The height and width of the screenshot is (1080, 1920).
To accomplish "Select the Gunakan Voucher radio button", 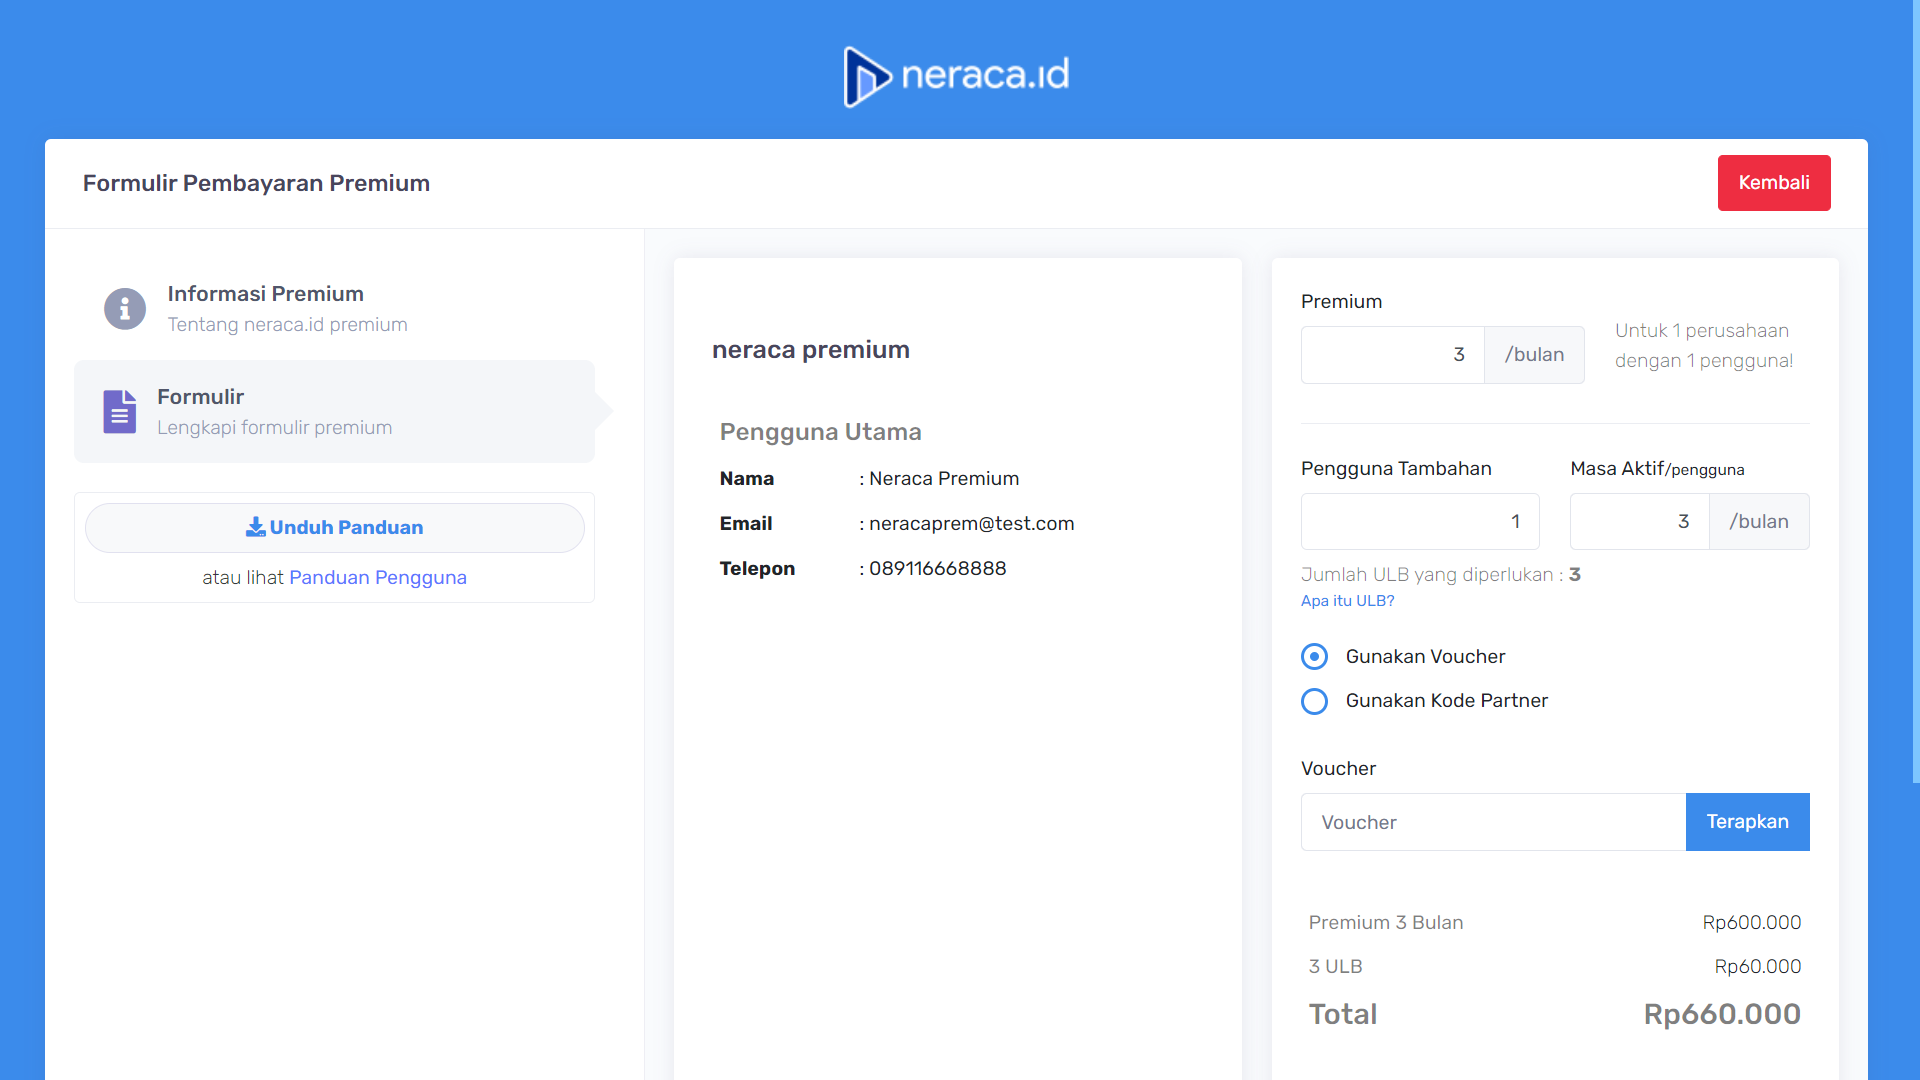I will click(x=1314, y=656).
